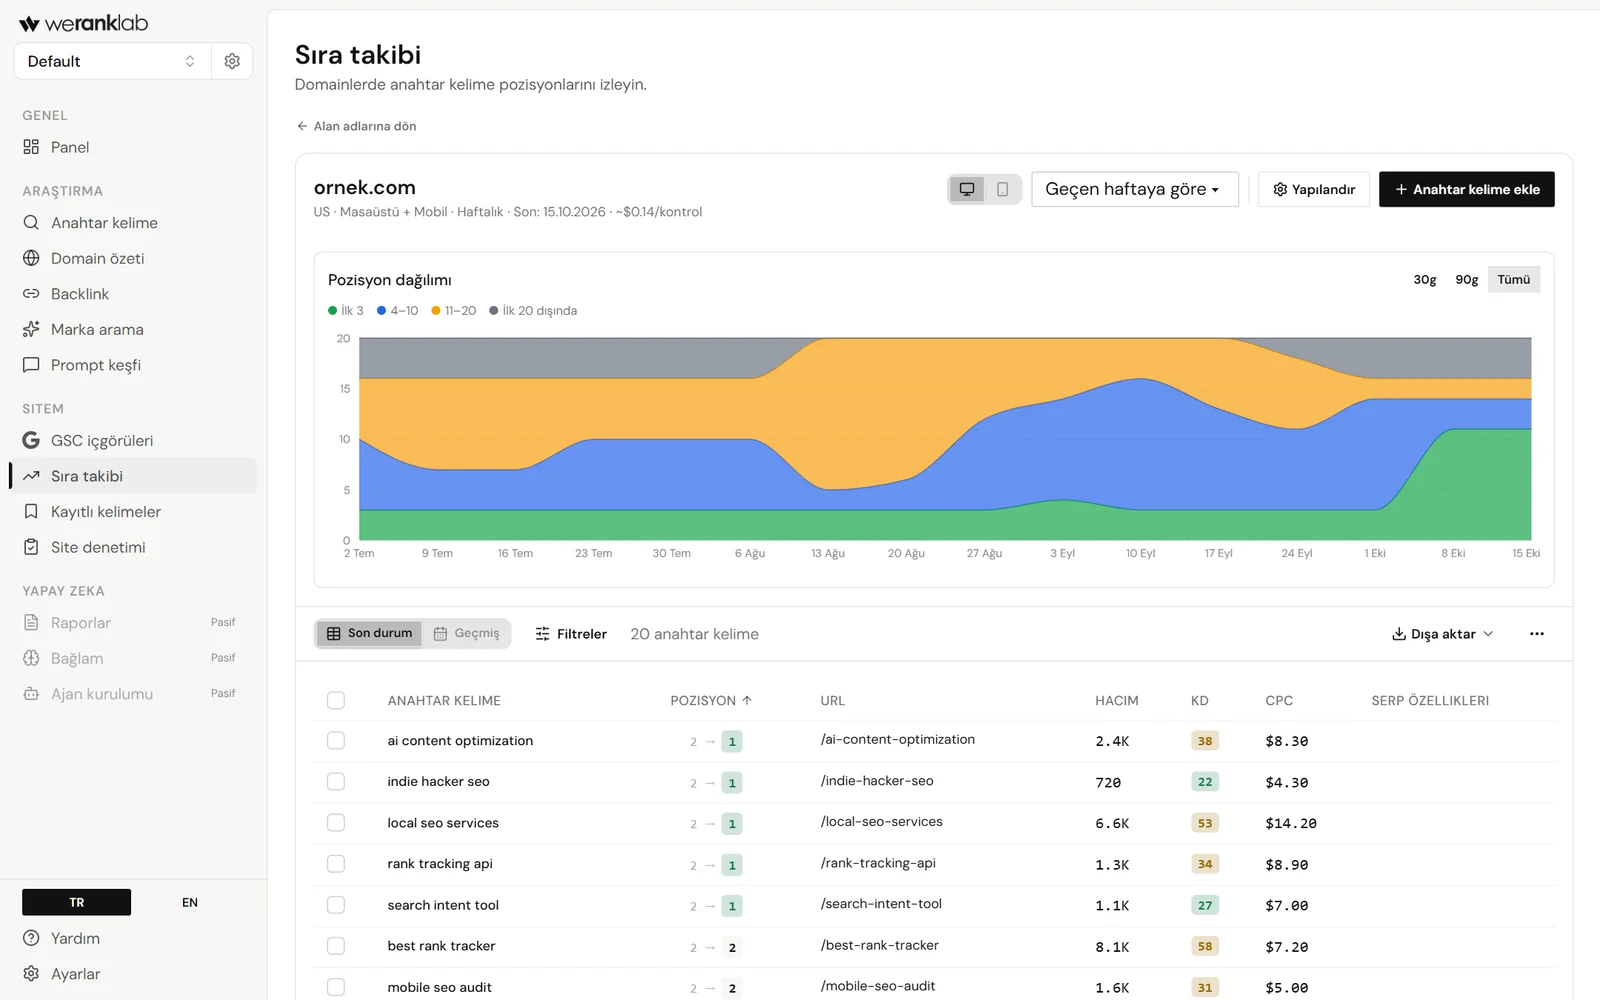
Task: Toggle the green 'İlk 3' legend swatch
Action: 333,311
